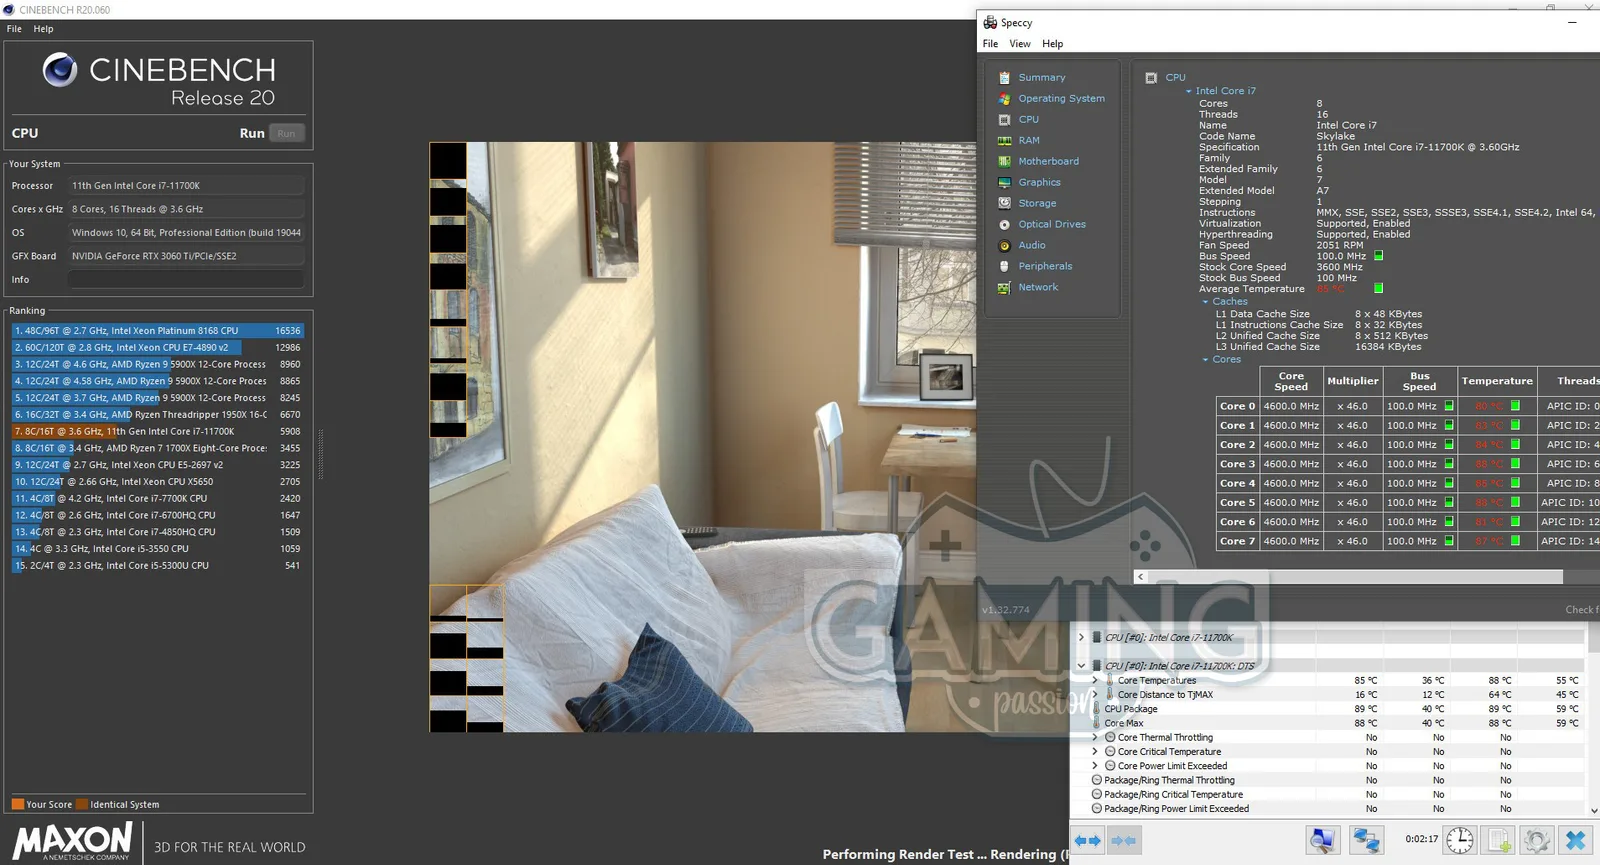Screen dimensions: 1600x865
Task: Click the Peripherals mouse icon in Speccy
Action: [1005, 266]
